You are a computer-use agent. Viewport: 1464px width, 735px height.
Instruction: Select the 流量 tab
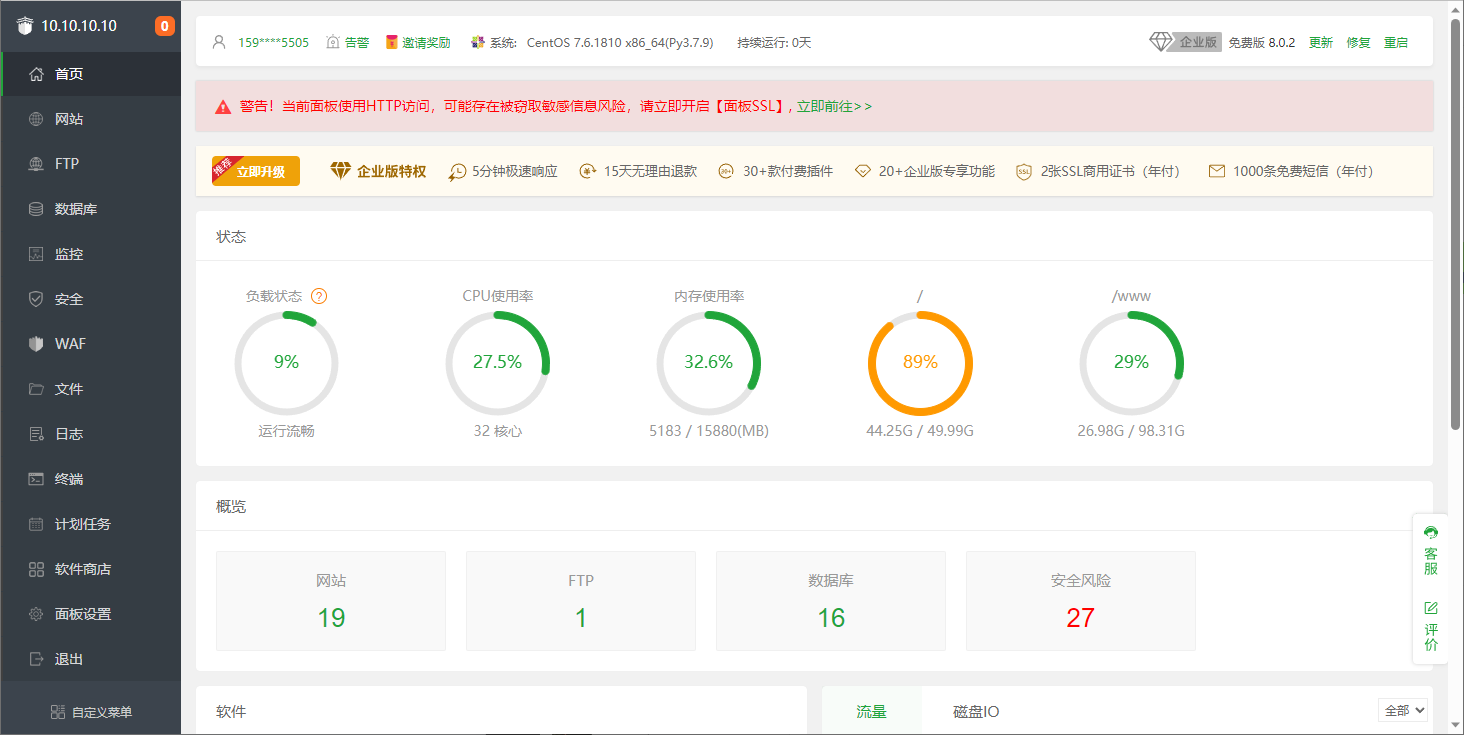pos(871,712)
